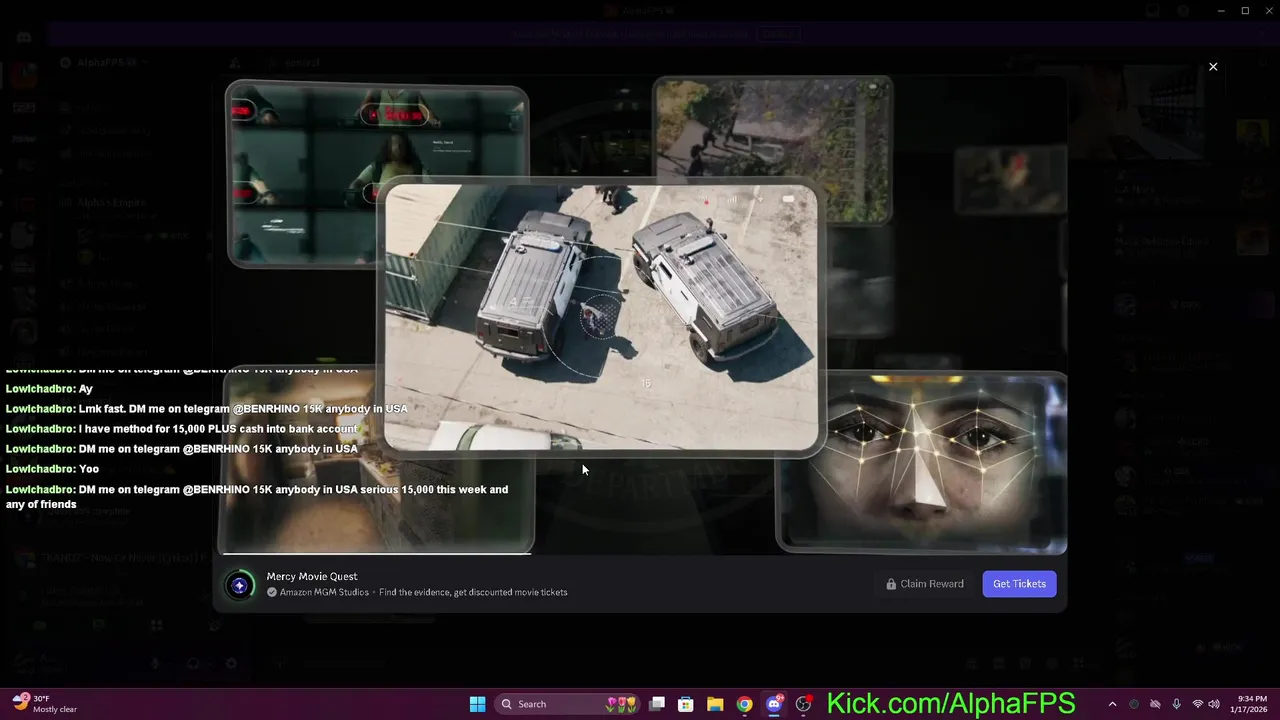Click the Amazon MGM Studios verified badge

[272, 592]
